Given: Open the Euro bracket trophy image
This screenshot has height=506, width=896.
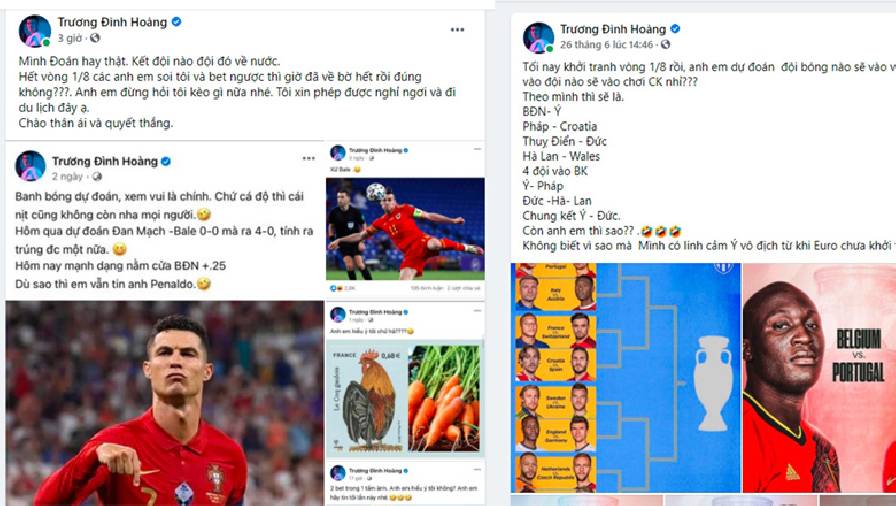Looking at the screenshot, I should pos(626,378).
